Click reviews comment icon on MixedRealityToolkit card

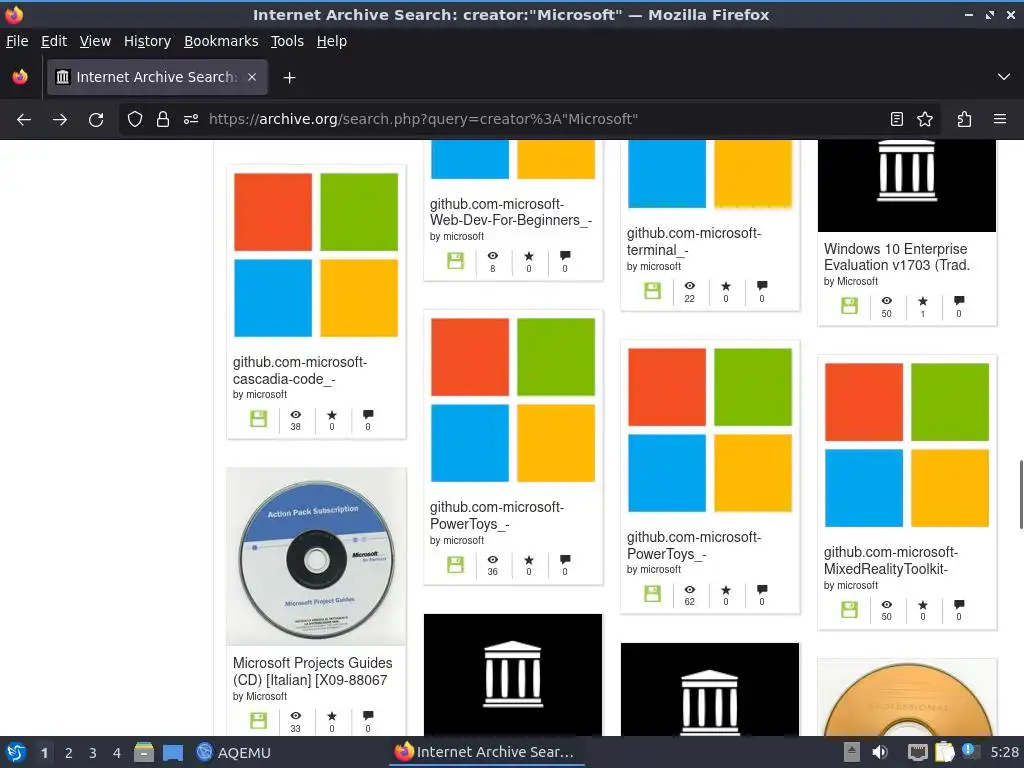point(959,605)
